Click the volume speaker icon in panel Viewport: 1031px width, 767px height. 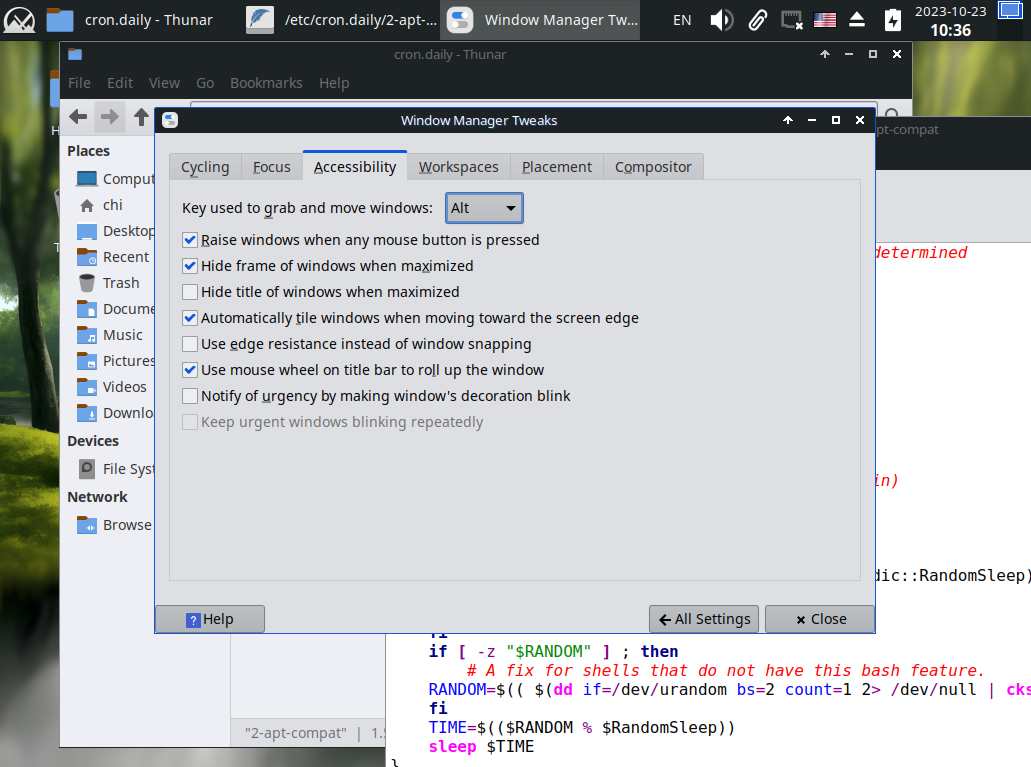(721, 19)
